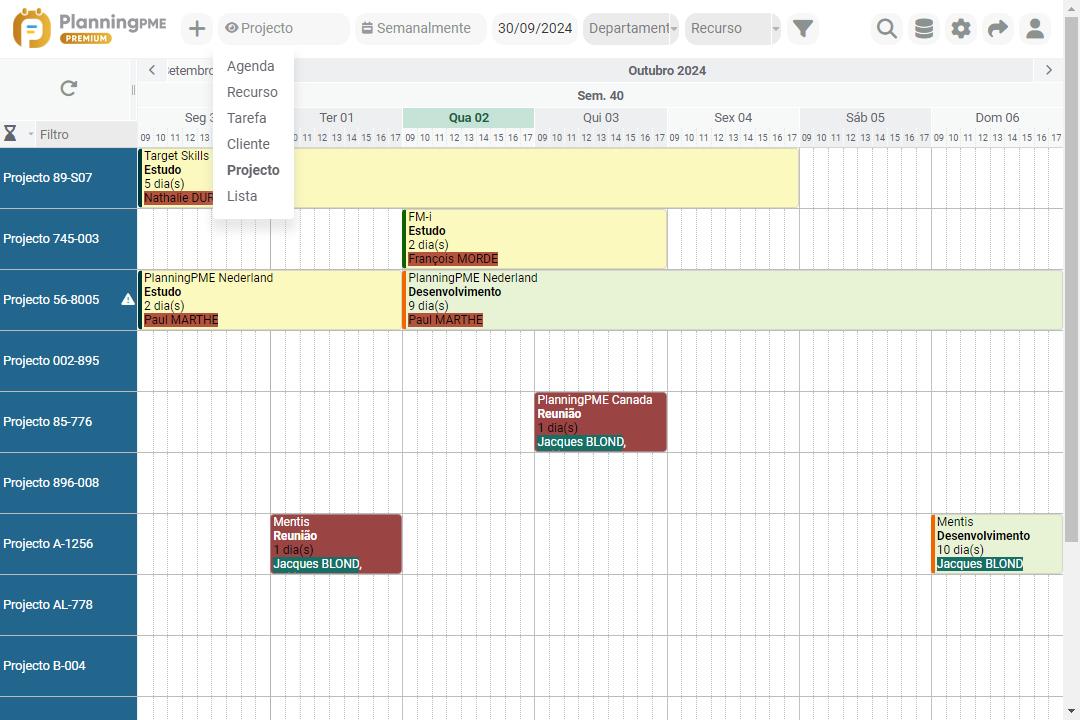Viewport: 1080px width, 720px height.
Task: Open the Mentis Desenvolvimento 10 dia(s) event
Action: click(997, 544)
